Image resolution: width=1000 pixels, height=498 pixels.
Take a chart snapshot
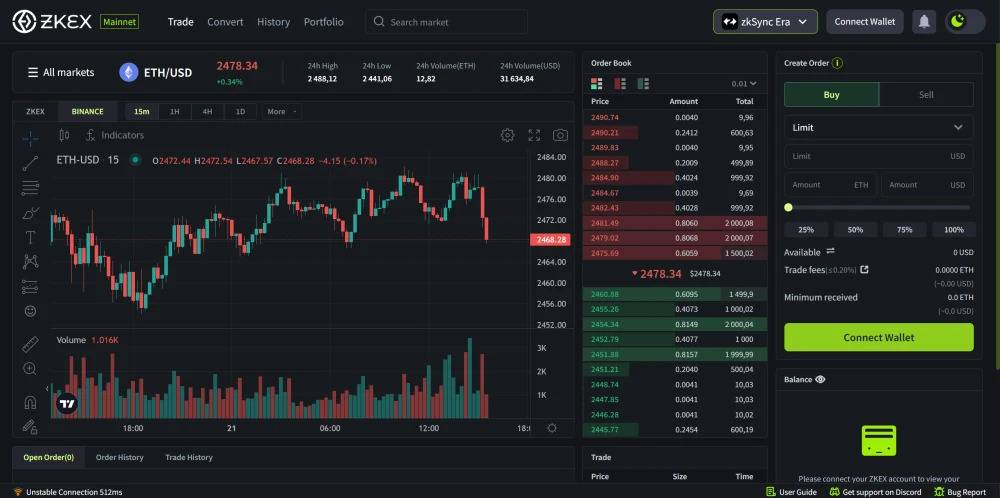[x=561, y=135]
